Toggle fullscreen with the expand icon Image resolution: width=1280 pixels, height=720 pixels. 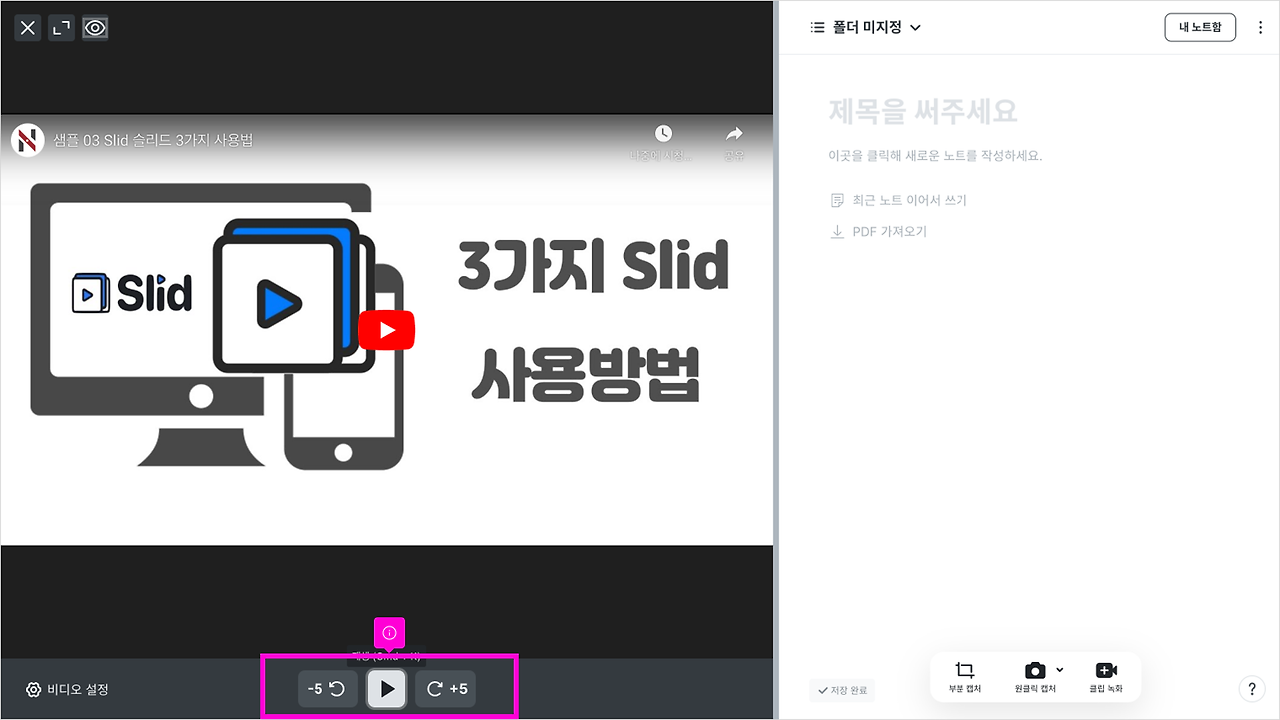(61, 27)
